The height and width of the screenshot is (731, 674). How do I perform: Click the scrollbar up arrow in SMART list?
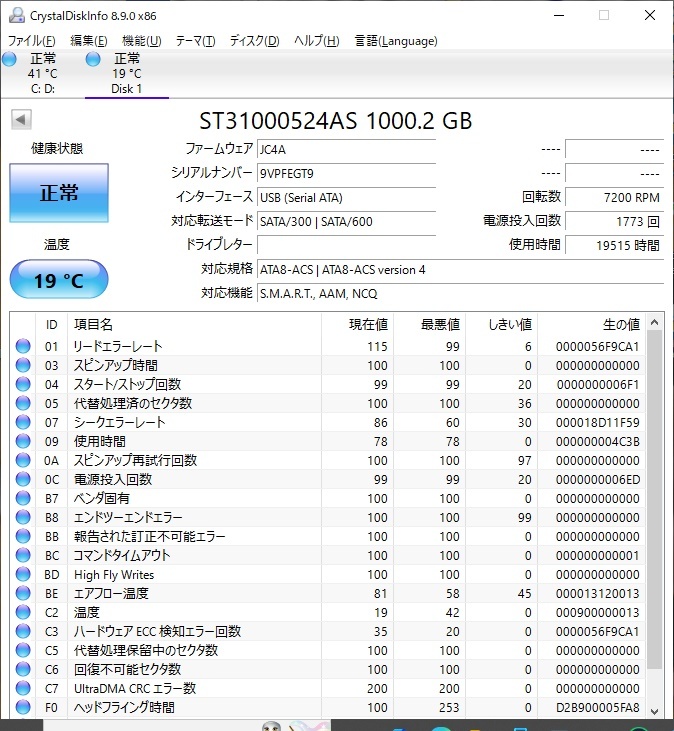click(654, 322)
